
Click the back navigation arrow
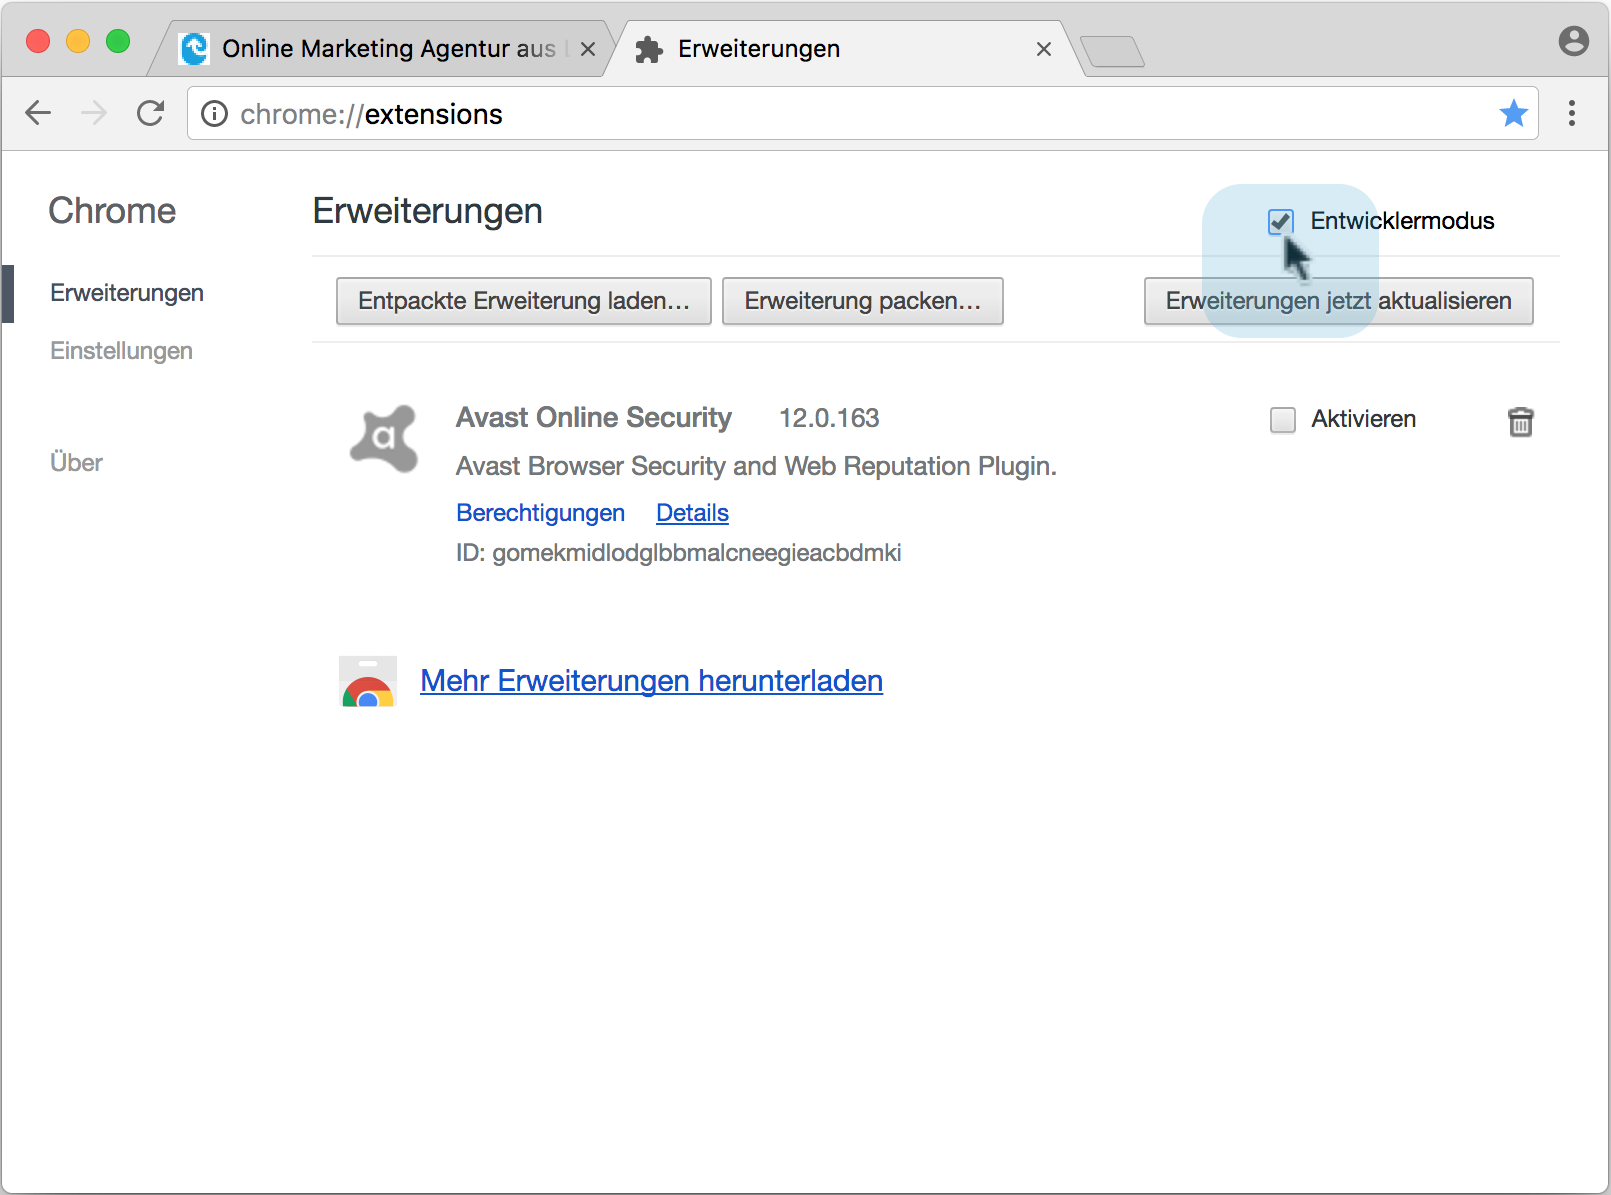38,113
